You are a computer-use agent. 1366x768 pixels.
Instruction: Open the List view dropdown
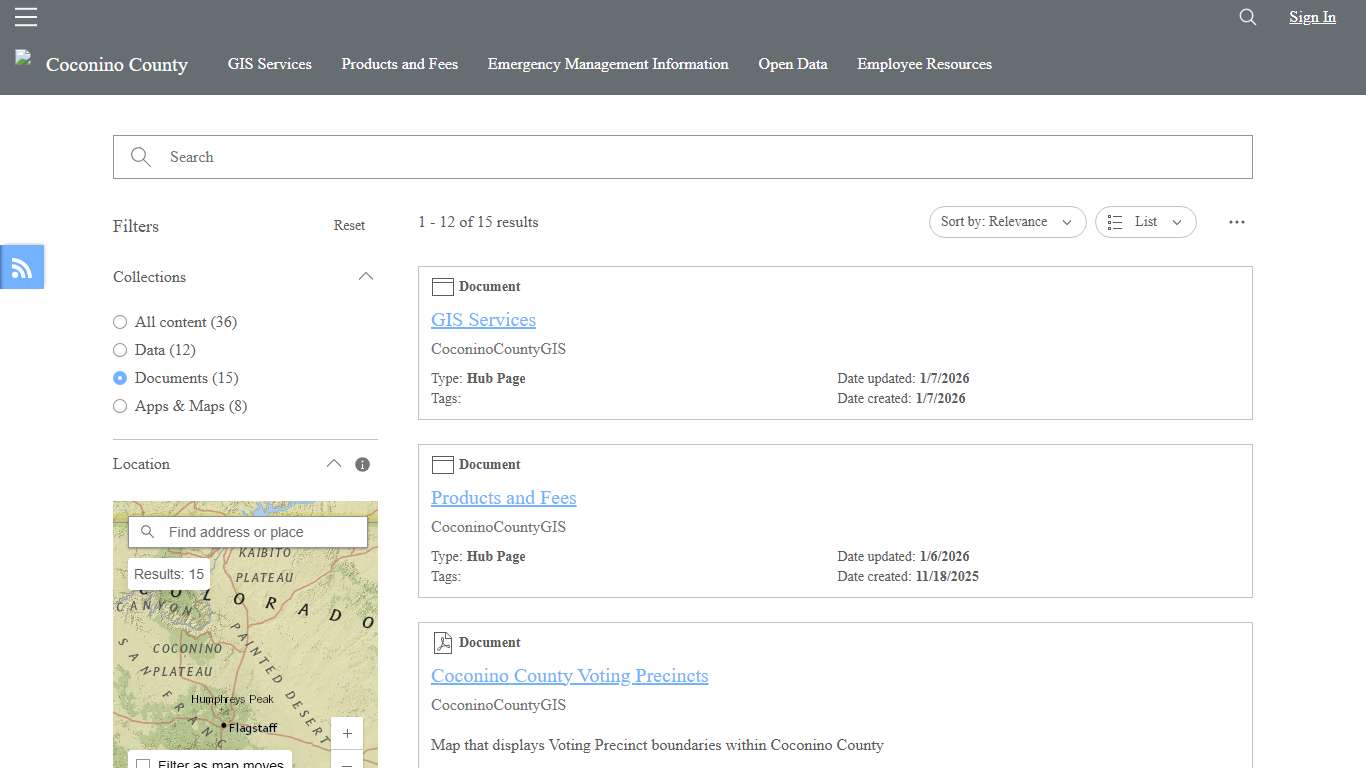[1145, 222]
